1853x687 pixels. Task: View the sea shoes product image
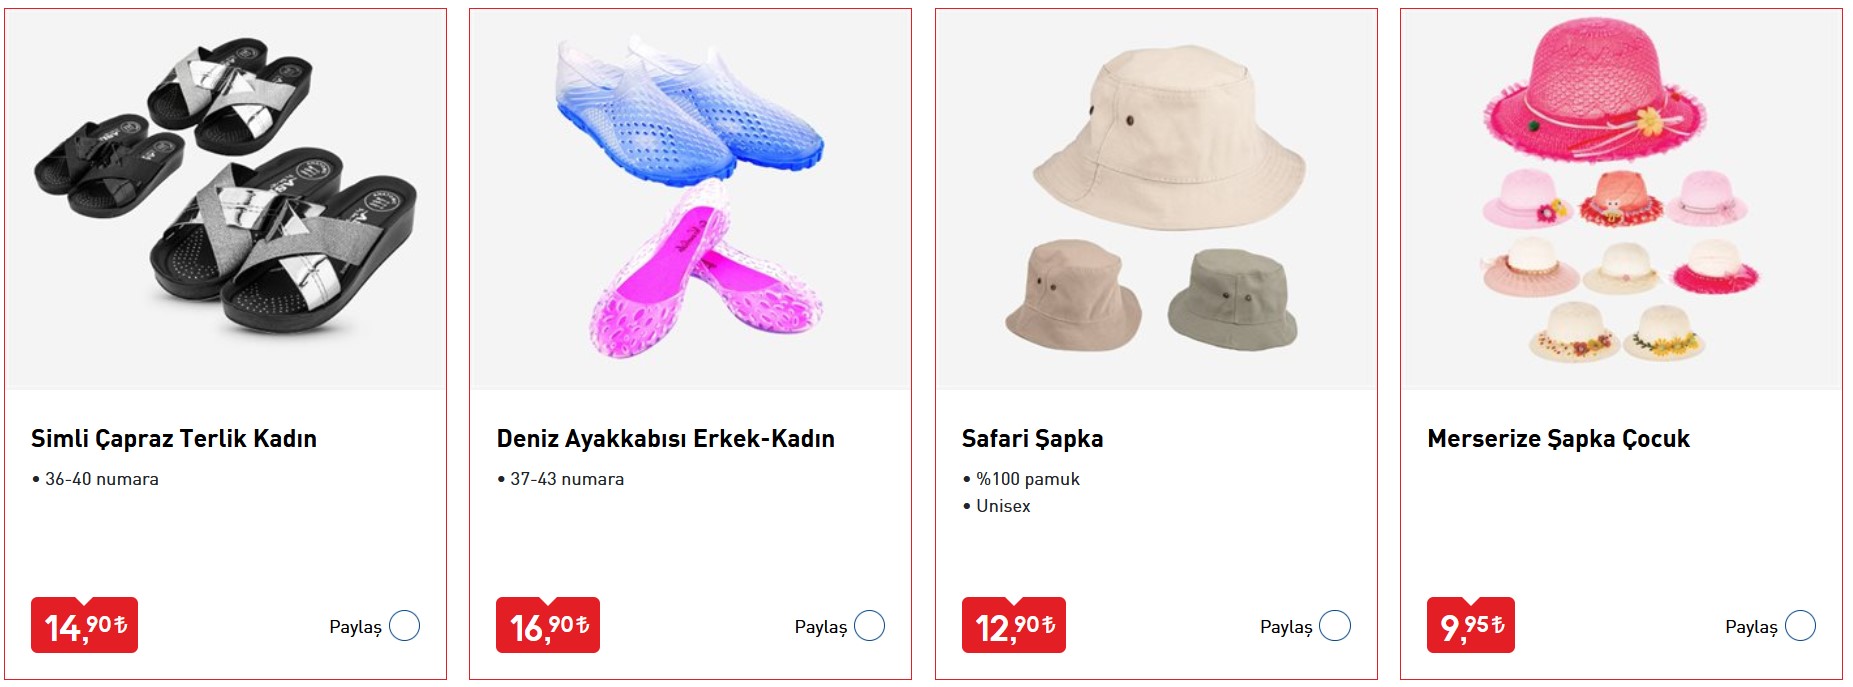(690, 200)
